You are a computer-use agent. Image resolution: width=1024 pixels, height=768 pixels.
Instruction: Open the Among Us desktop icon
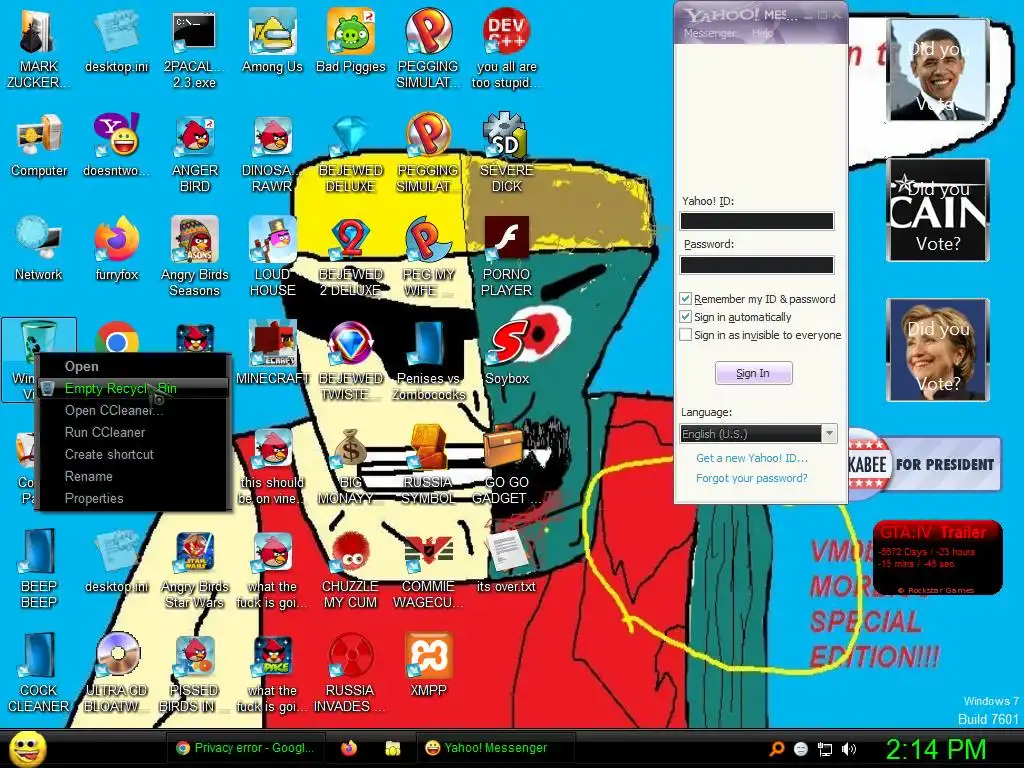coord(272,40)
